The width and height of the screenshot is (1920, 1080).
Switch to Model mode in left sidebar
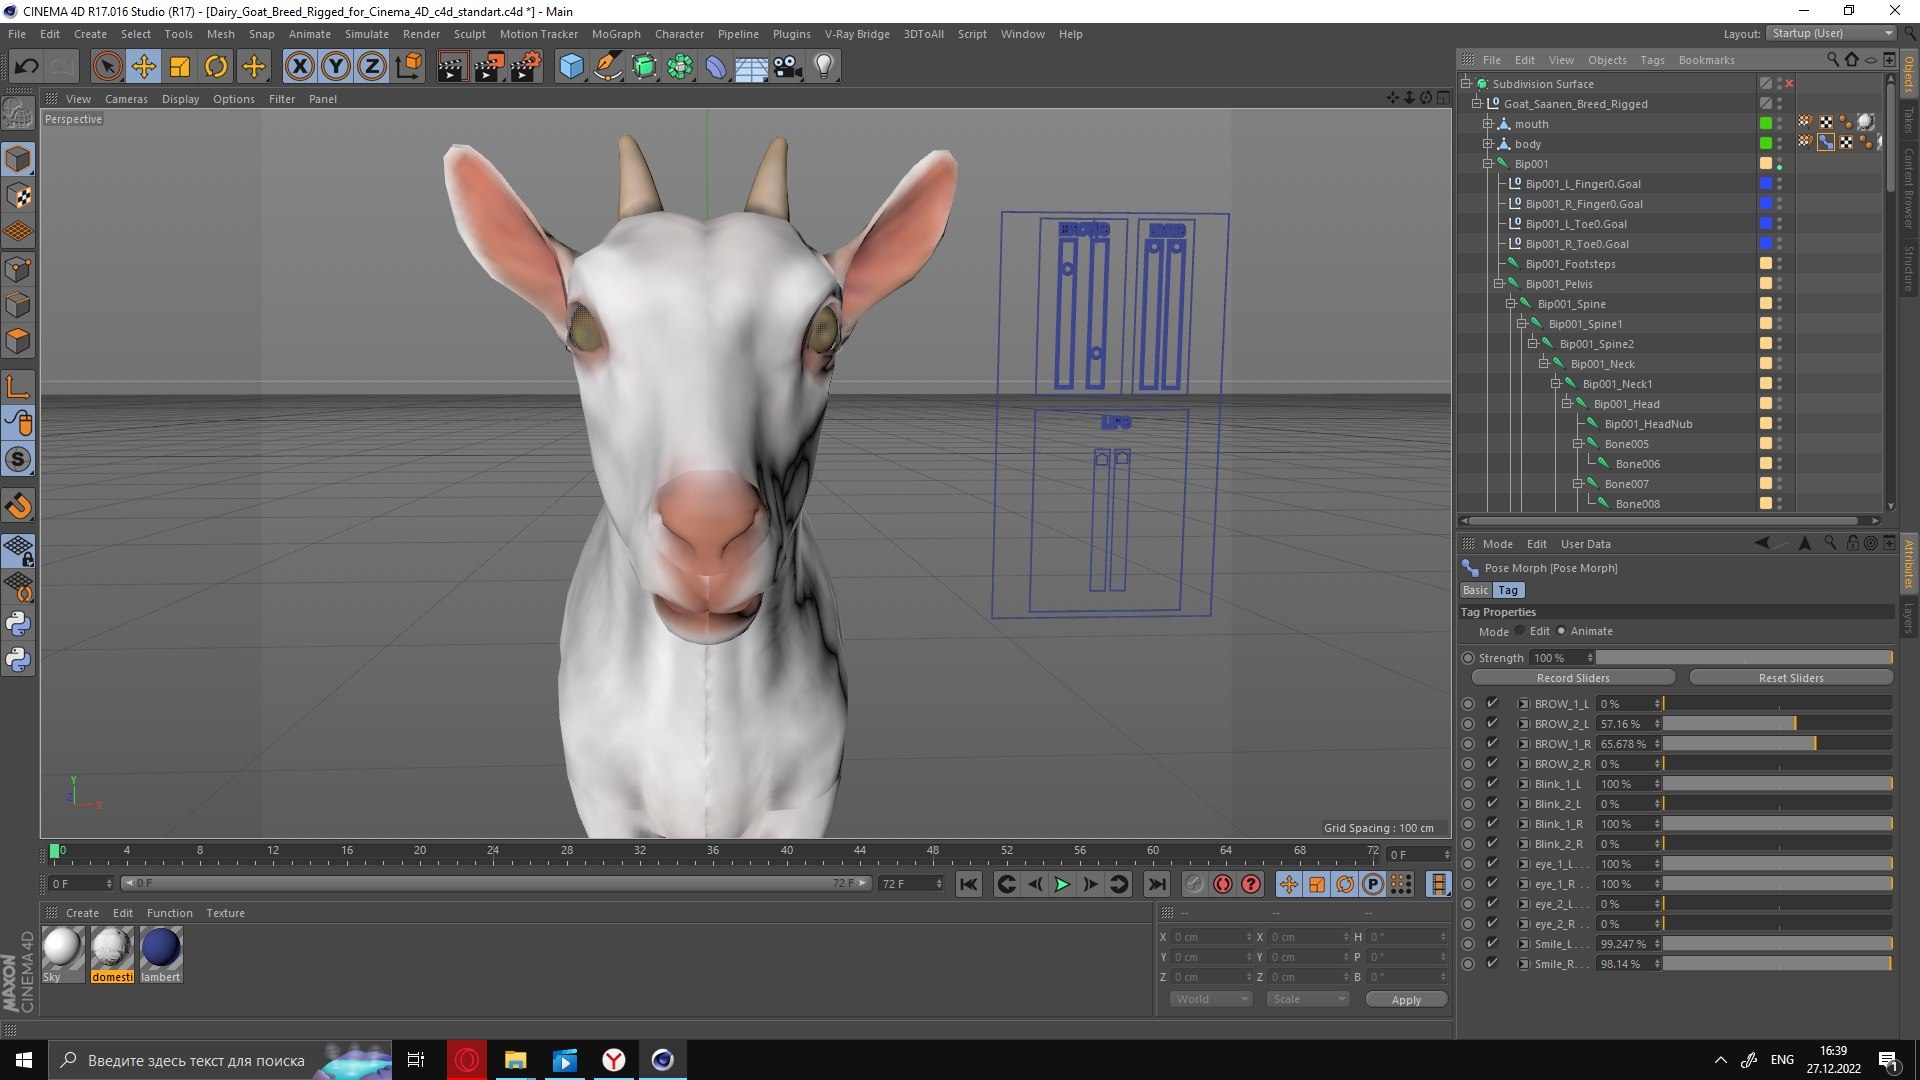18,160
